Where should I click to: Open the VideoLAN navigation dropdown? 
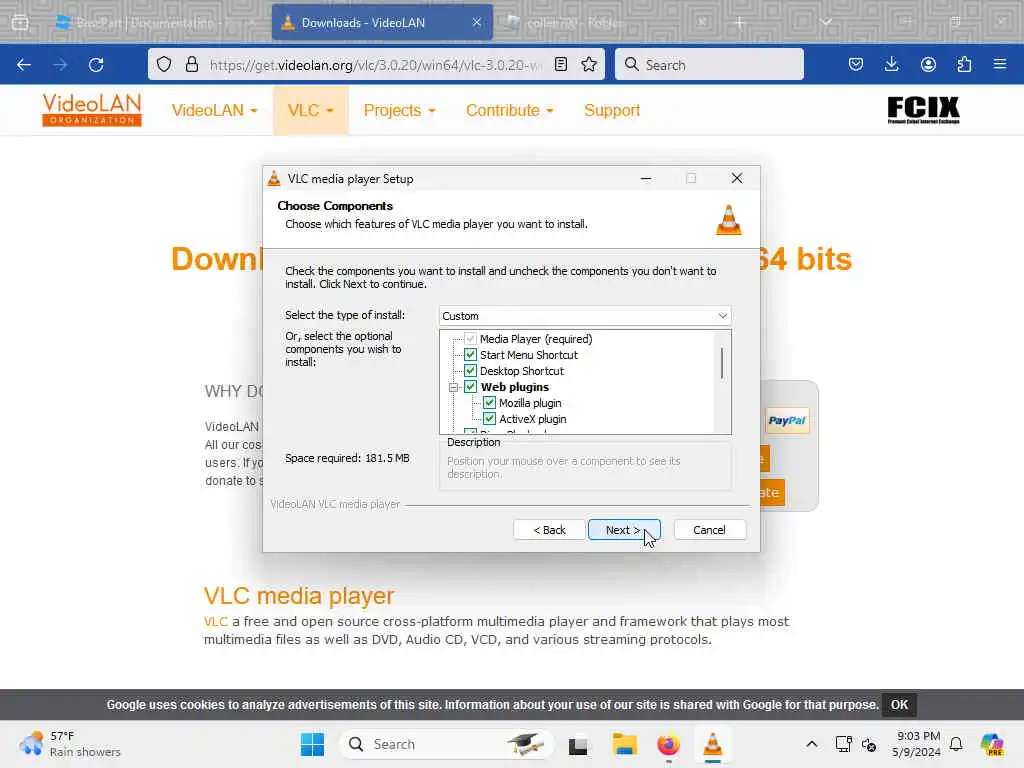[x=214, y=110]
